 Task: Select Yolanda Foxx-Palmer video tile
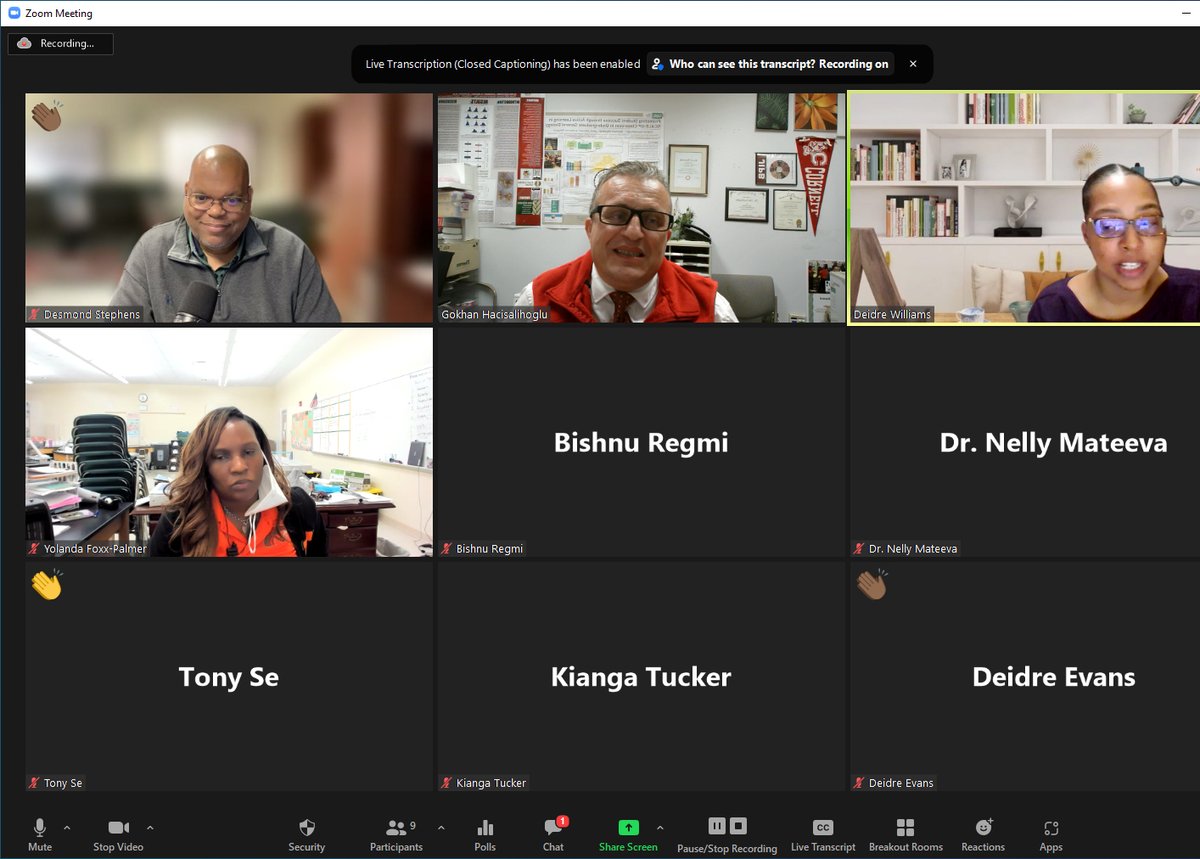[x=229, y=442]
